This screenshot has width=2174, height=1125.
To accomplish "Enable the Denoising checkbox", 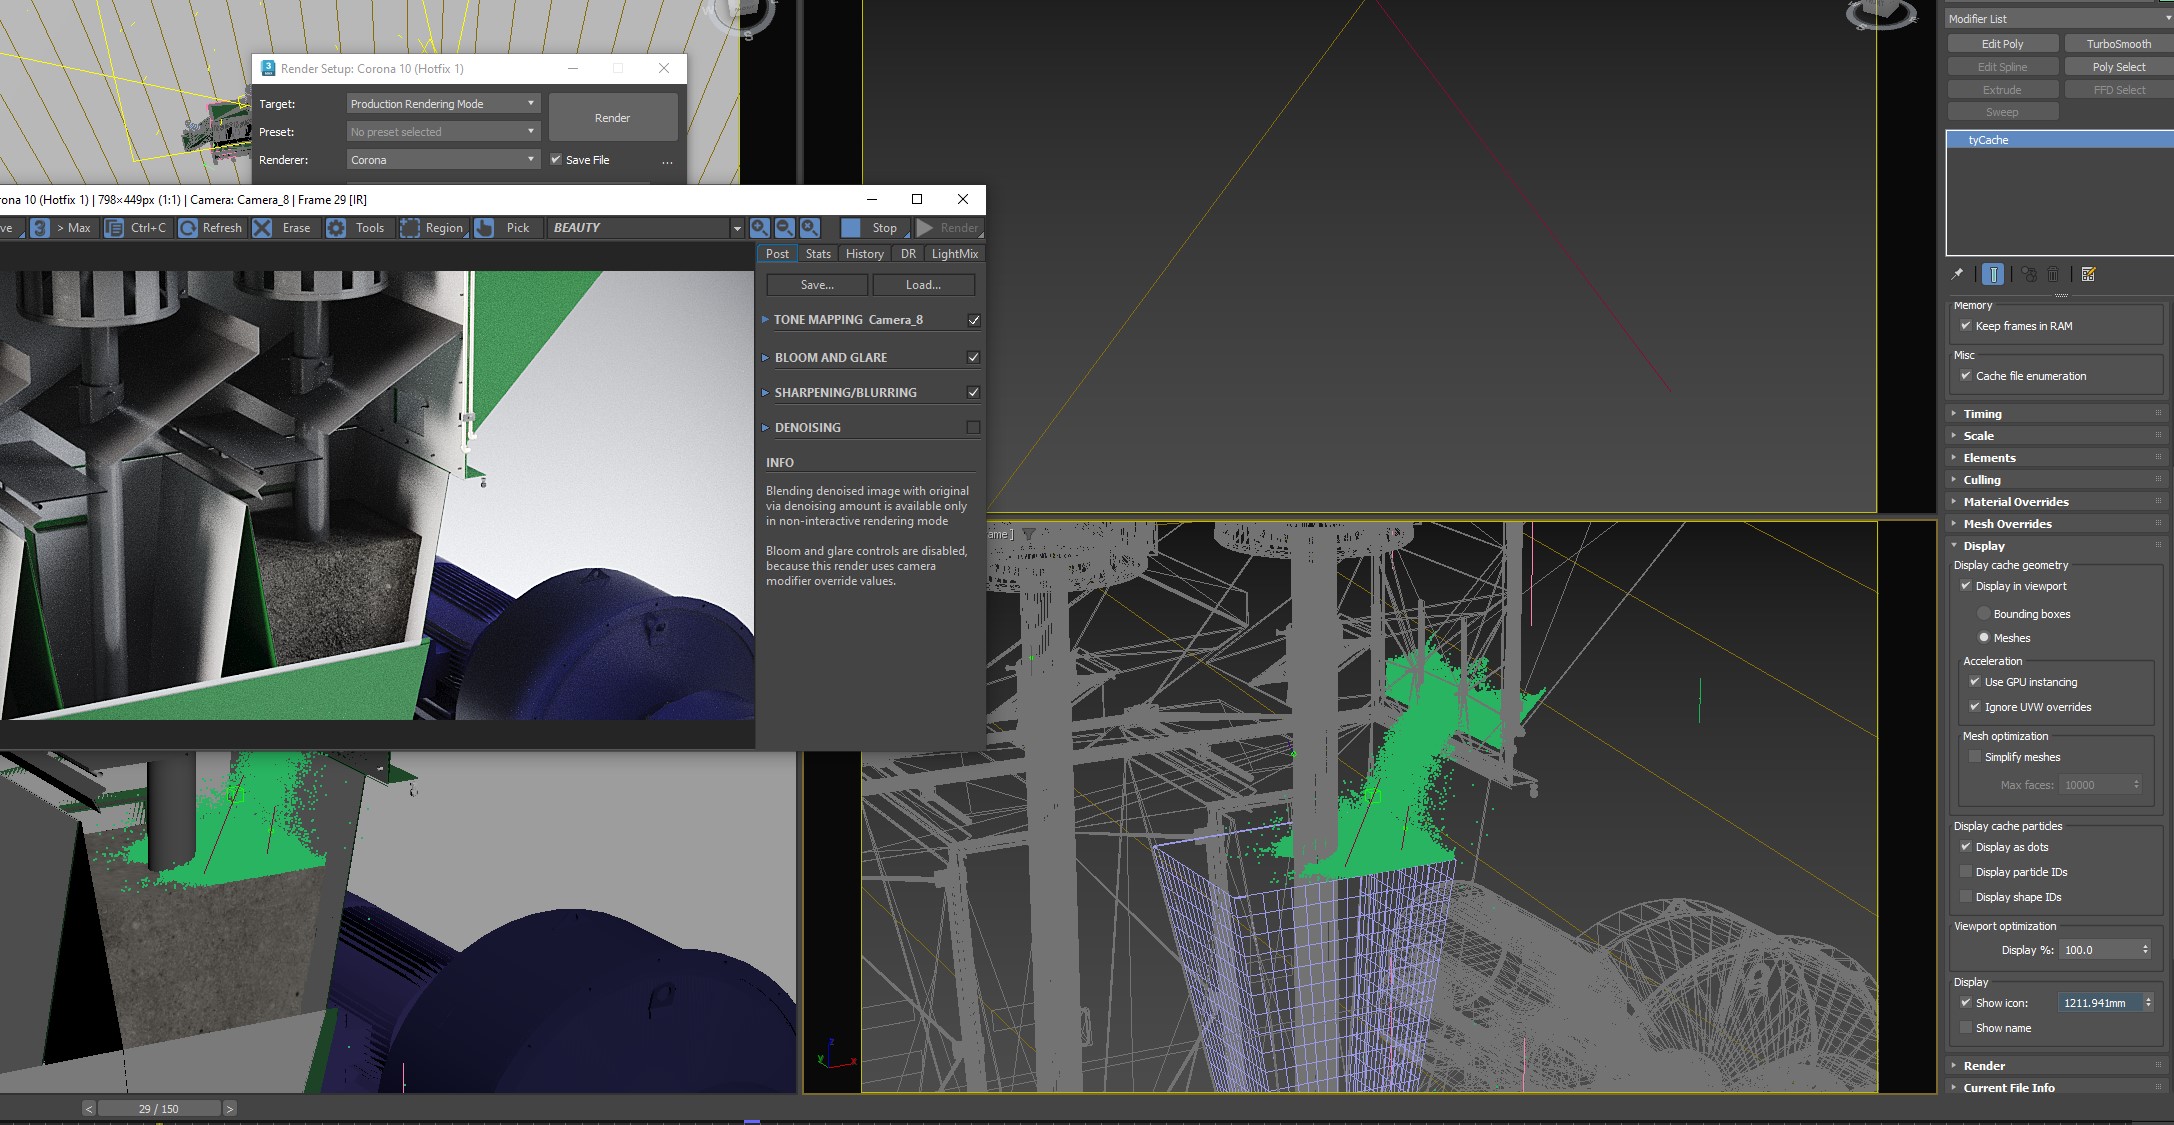I will [974, 427].
